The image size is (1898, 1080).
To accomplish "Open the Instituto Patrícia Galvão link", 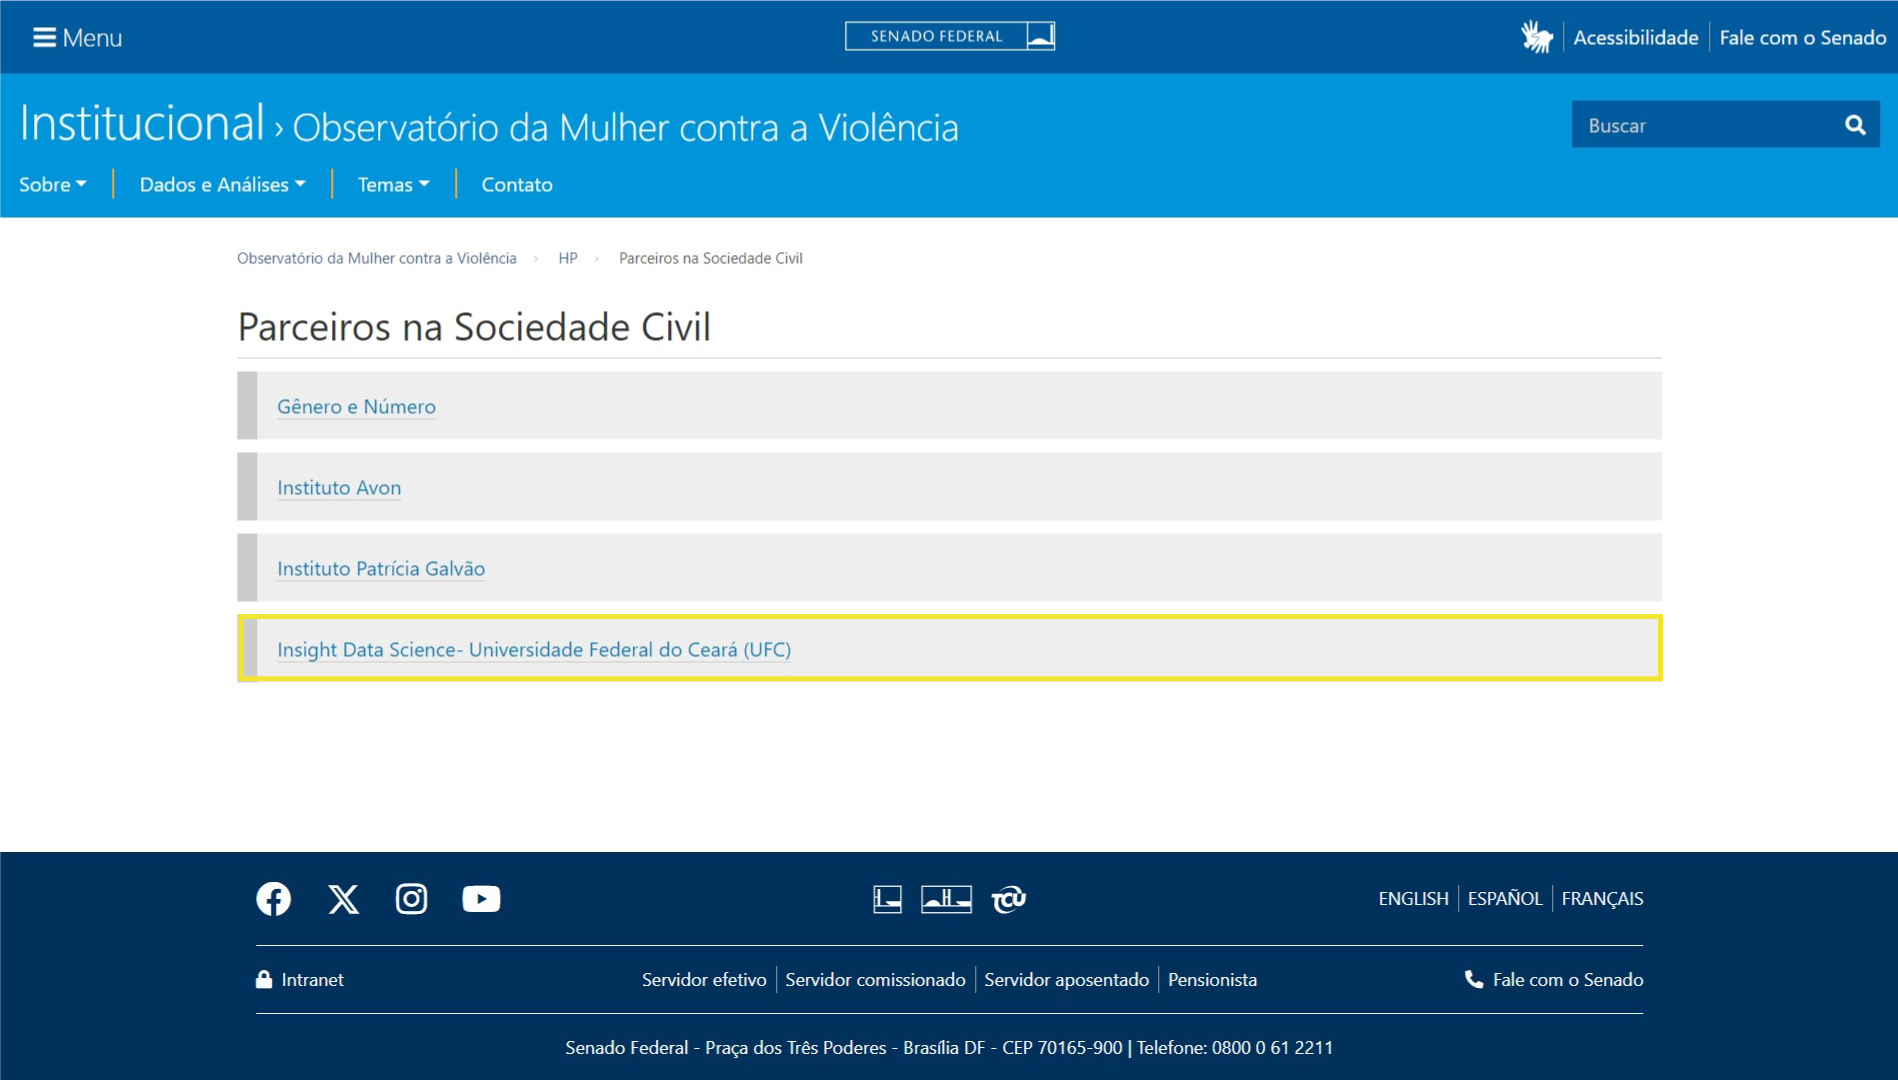I will point(381,568).
